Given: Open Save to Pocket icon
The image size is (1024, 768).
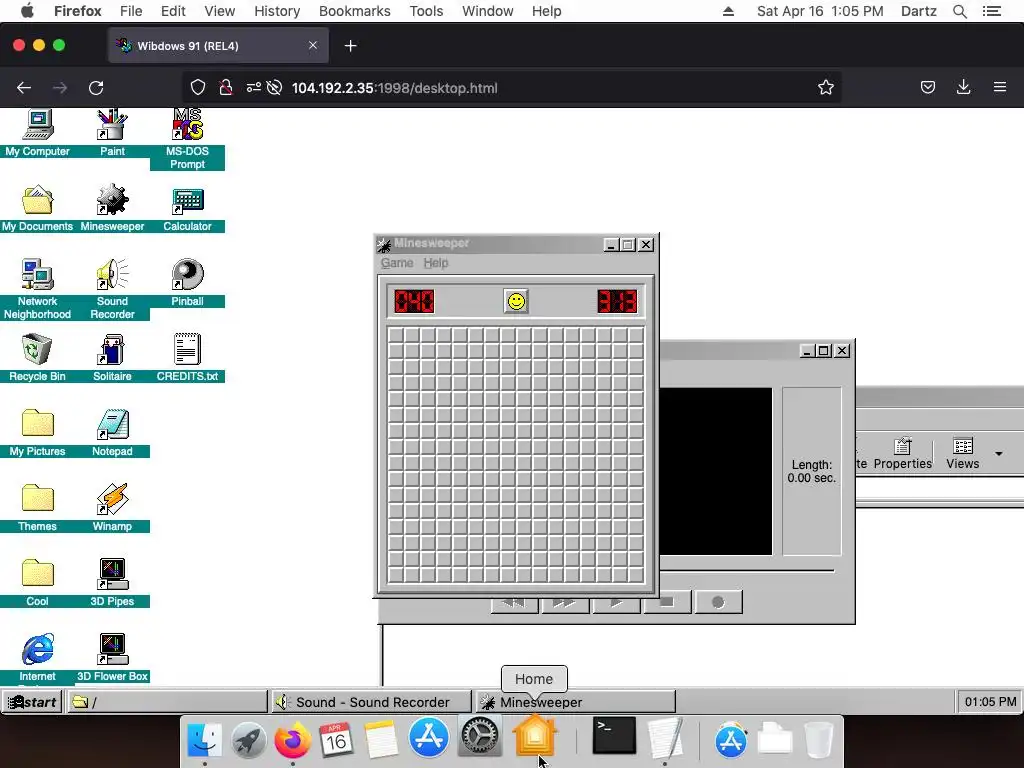Looking at the screenshot, I should pyautogui.click(x=927, y=88).
